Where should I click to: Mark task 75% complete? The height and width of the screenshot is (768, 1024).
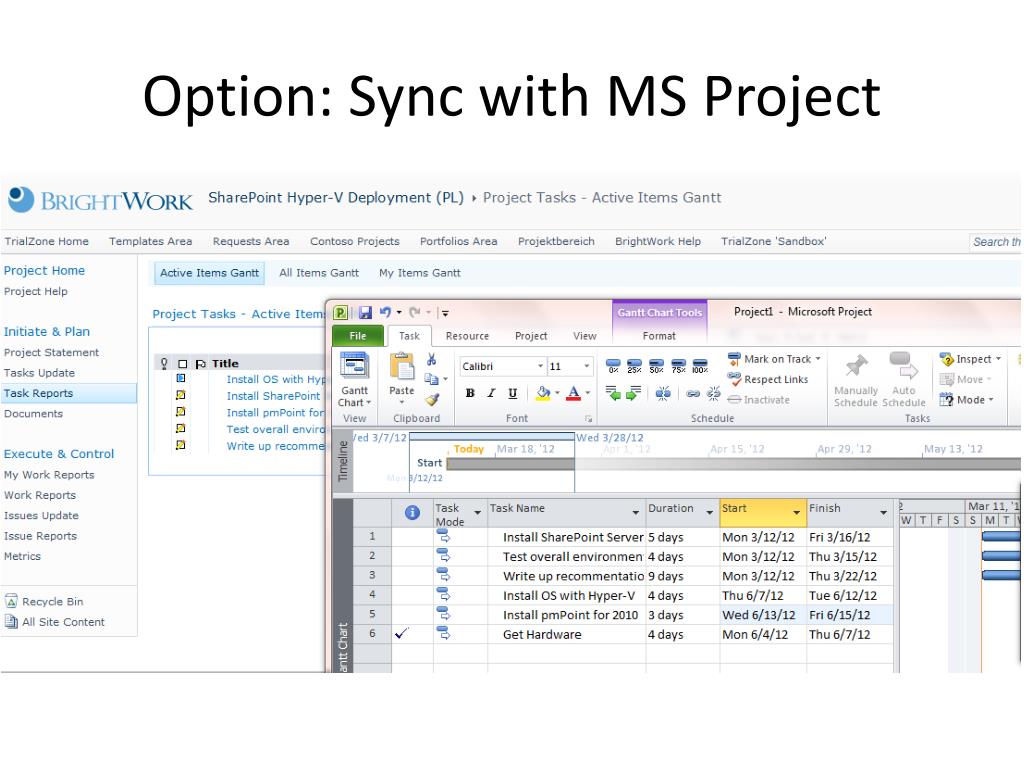(679, 366)
